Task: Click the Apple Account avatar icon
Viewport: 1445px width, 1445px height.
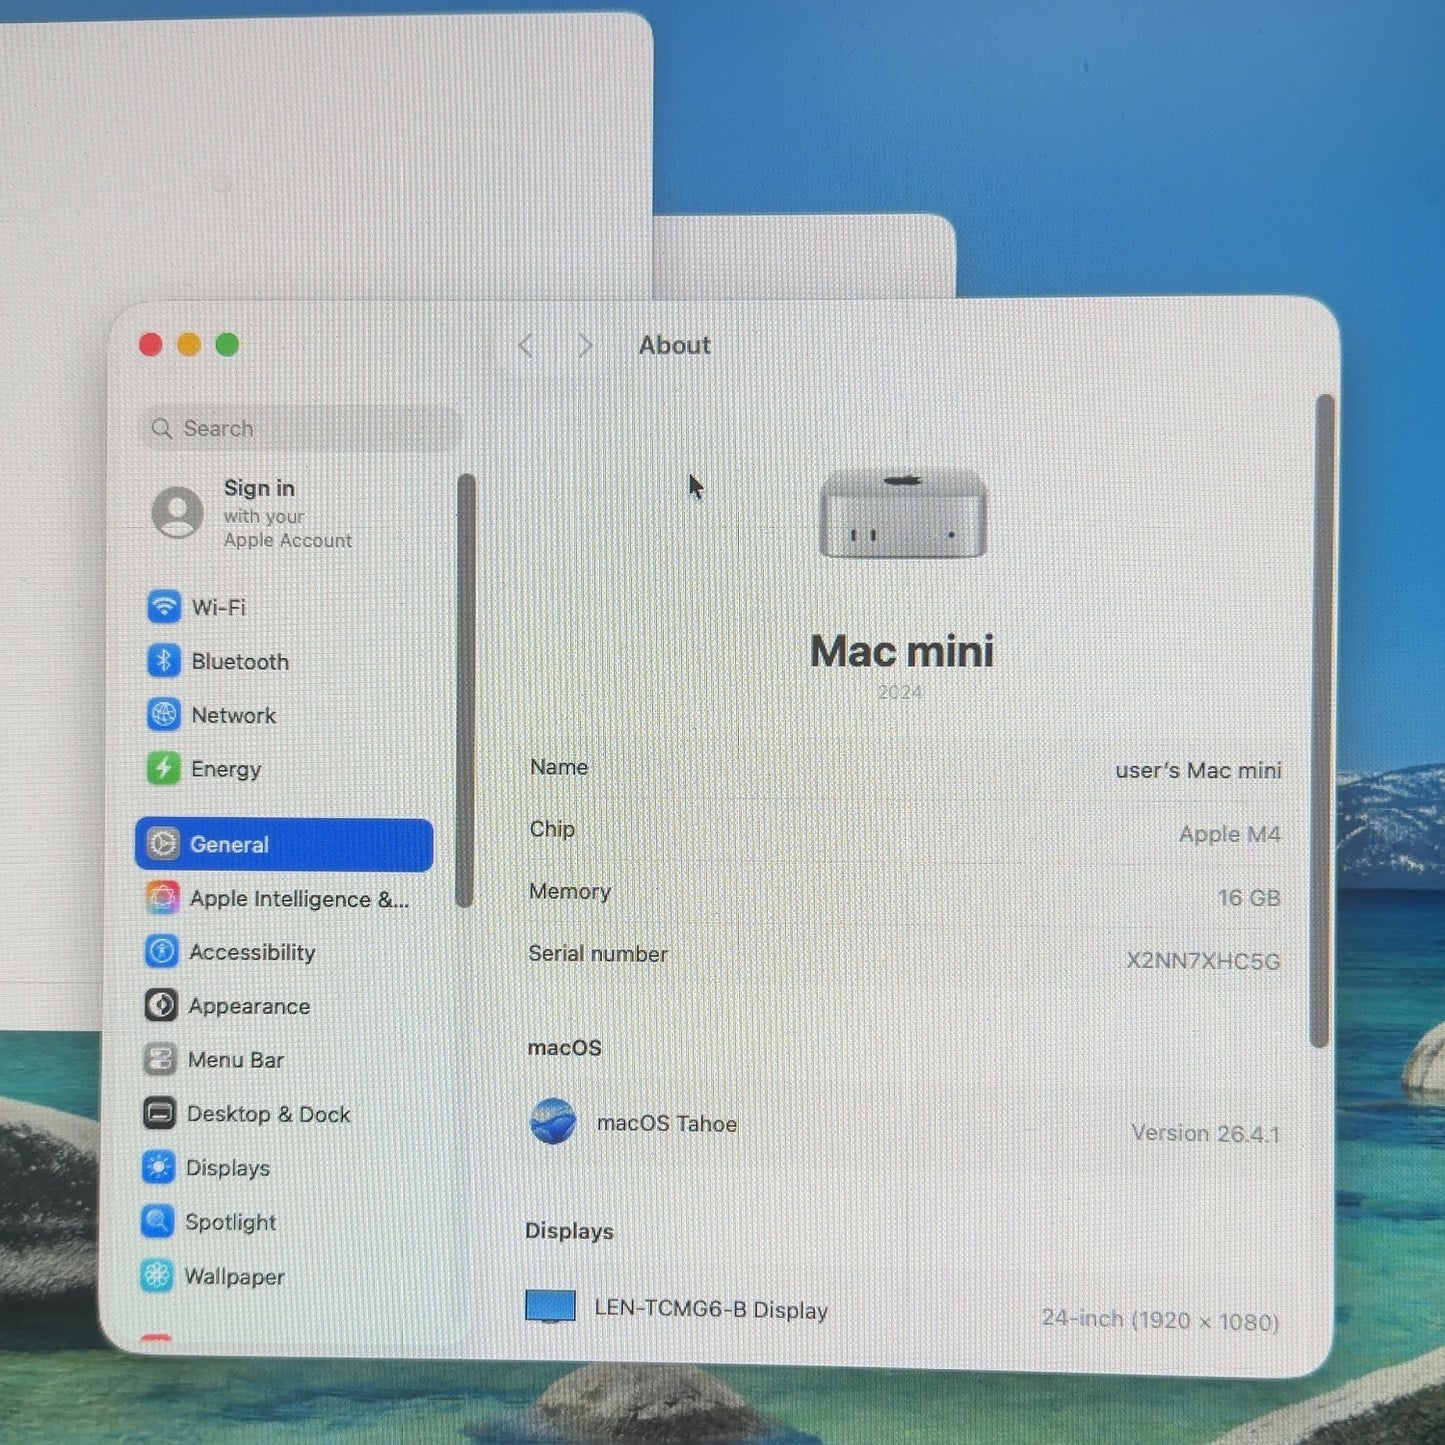Action: tap(178, 512)
